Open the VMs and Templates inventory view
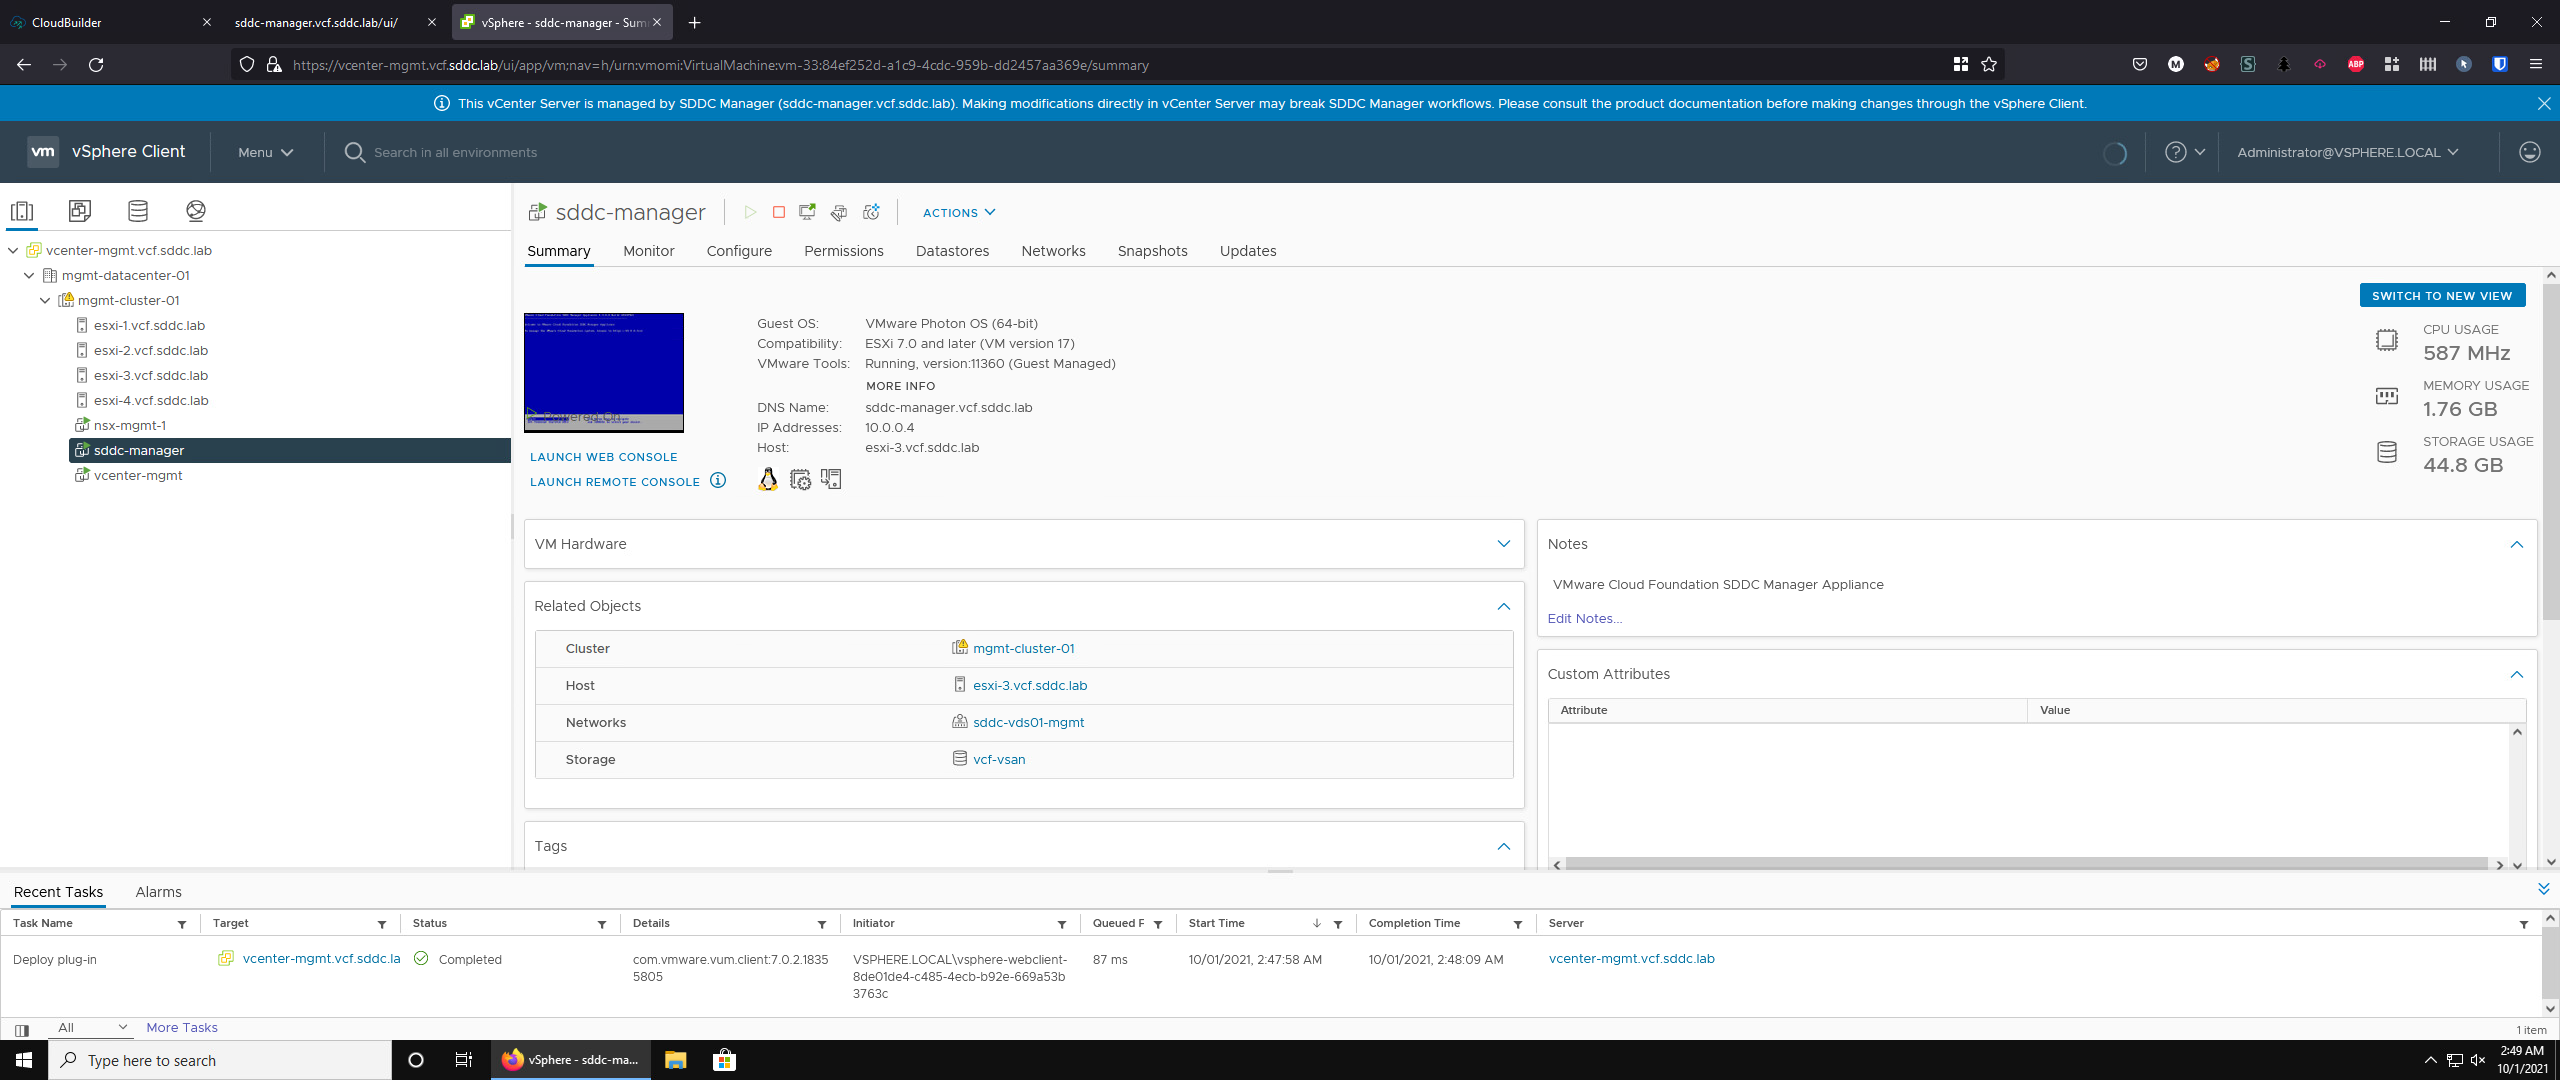 80,211
